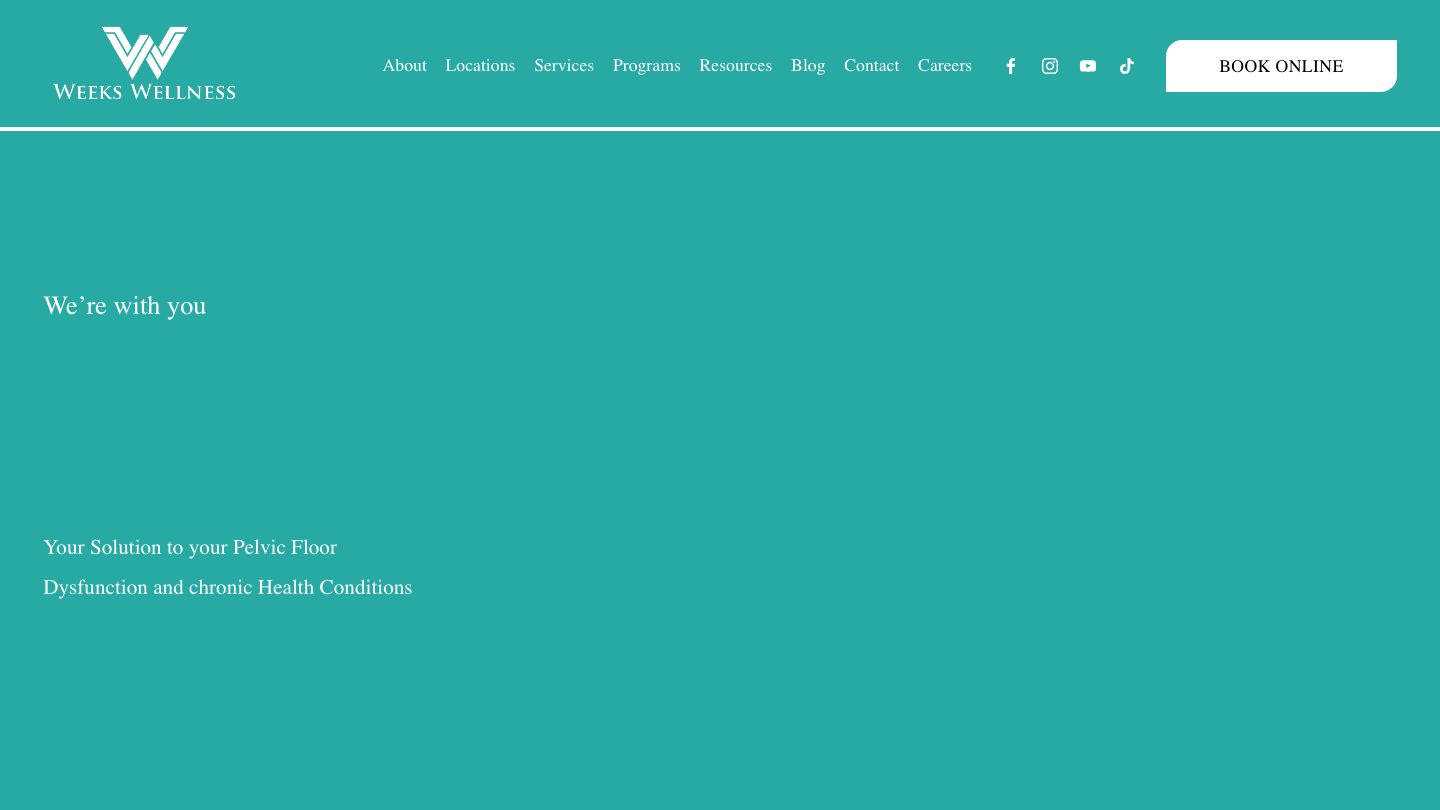Click the "Dysfunction and chronic Health Conditions" text

click(x=227, y=588)
